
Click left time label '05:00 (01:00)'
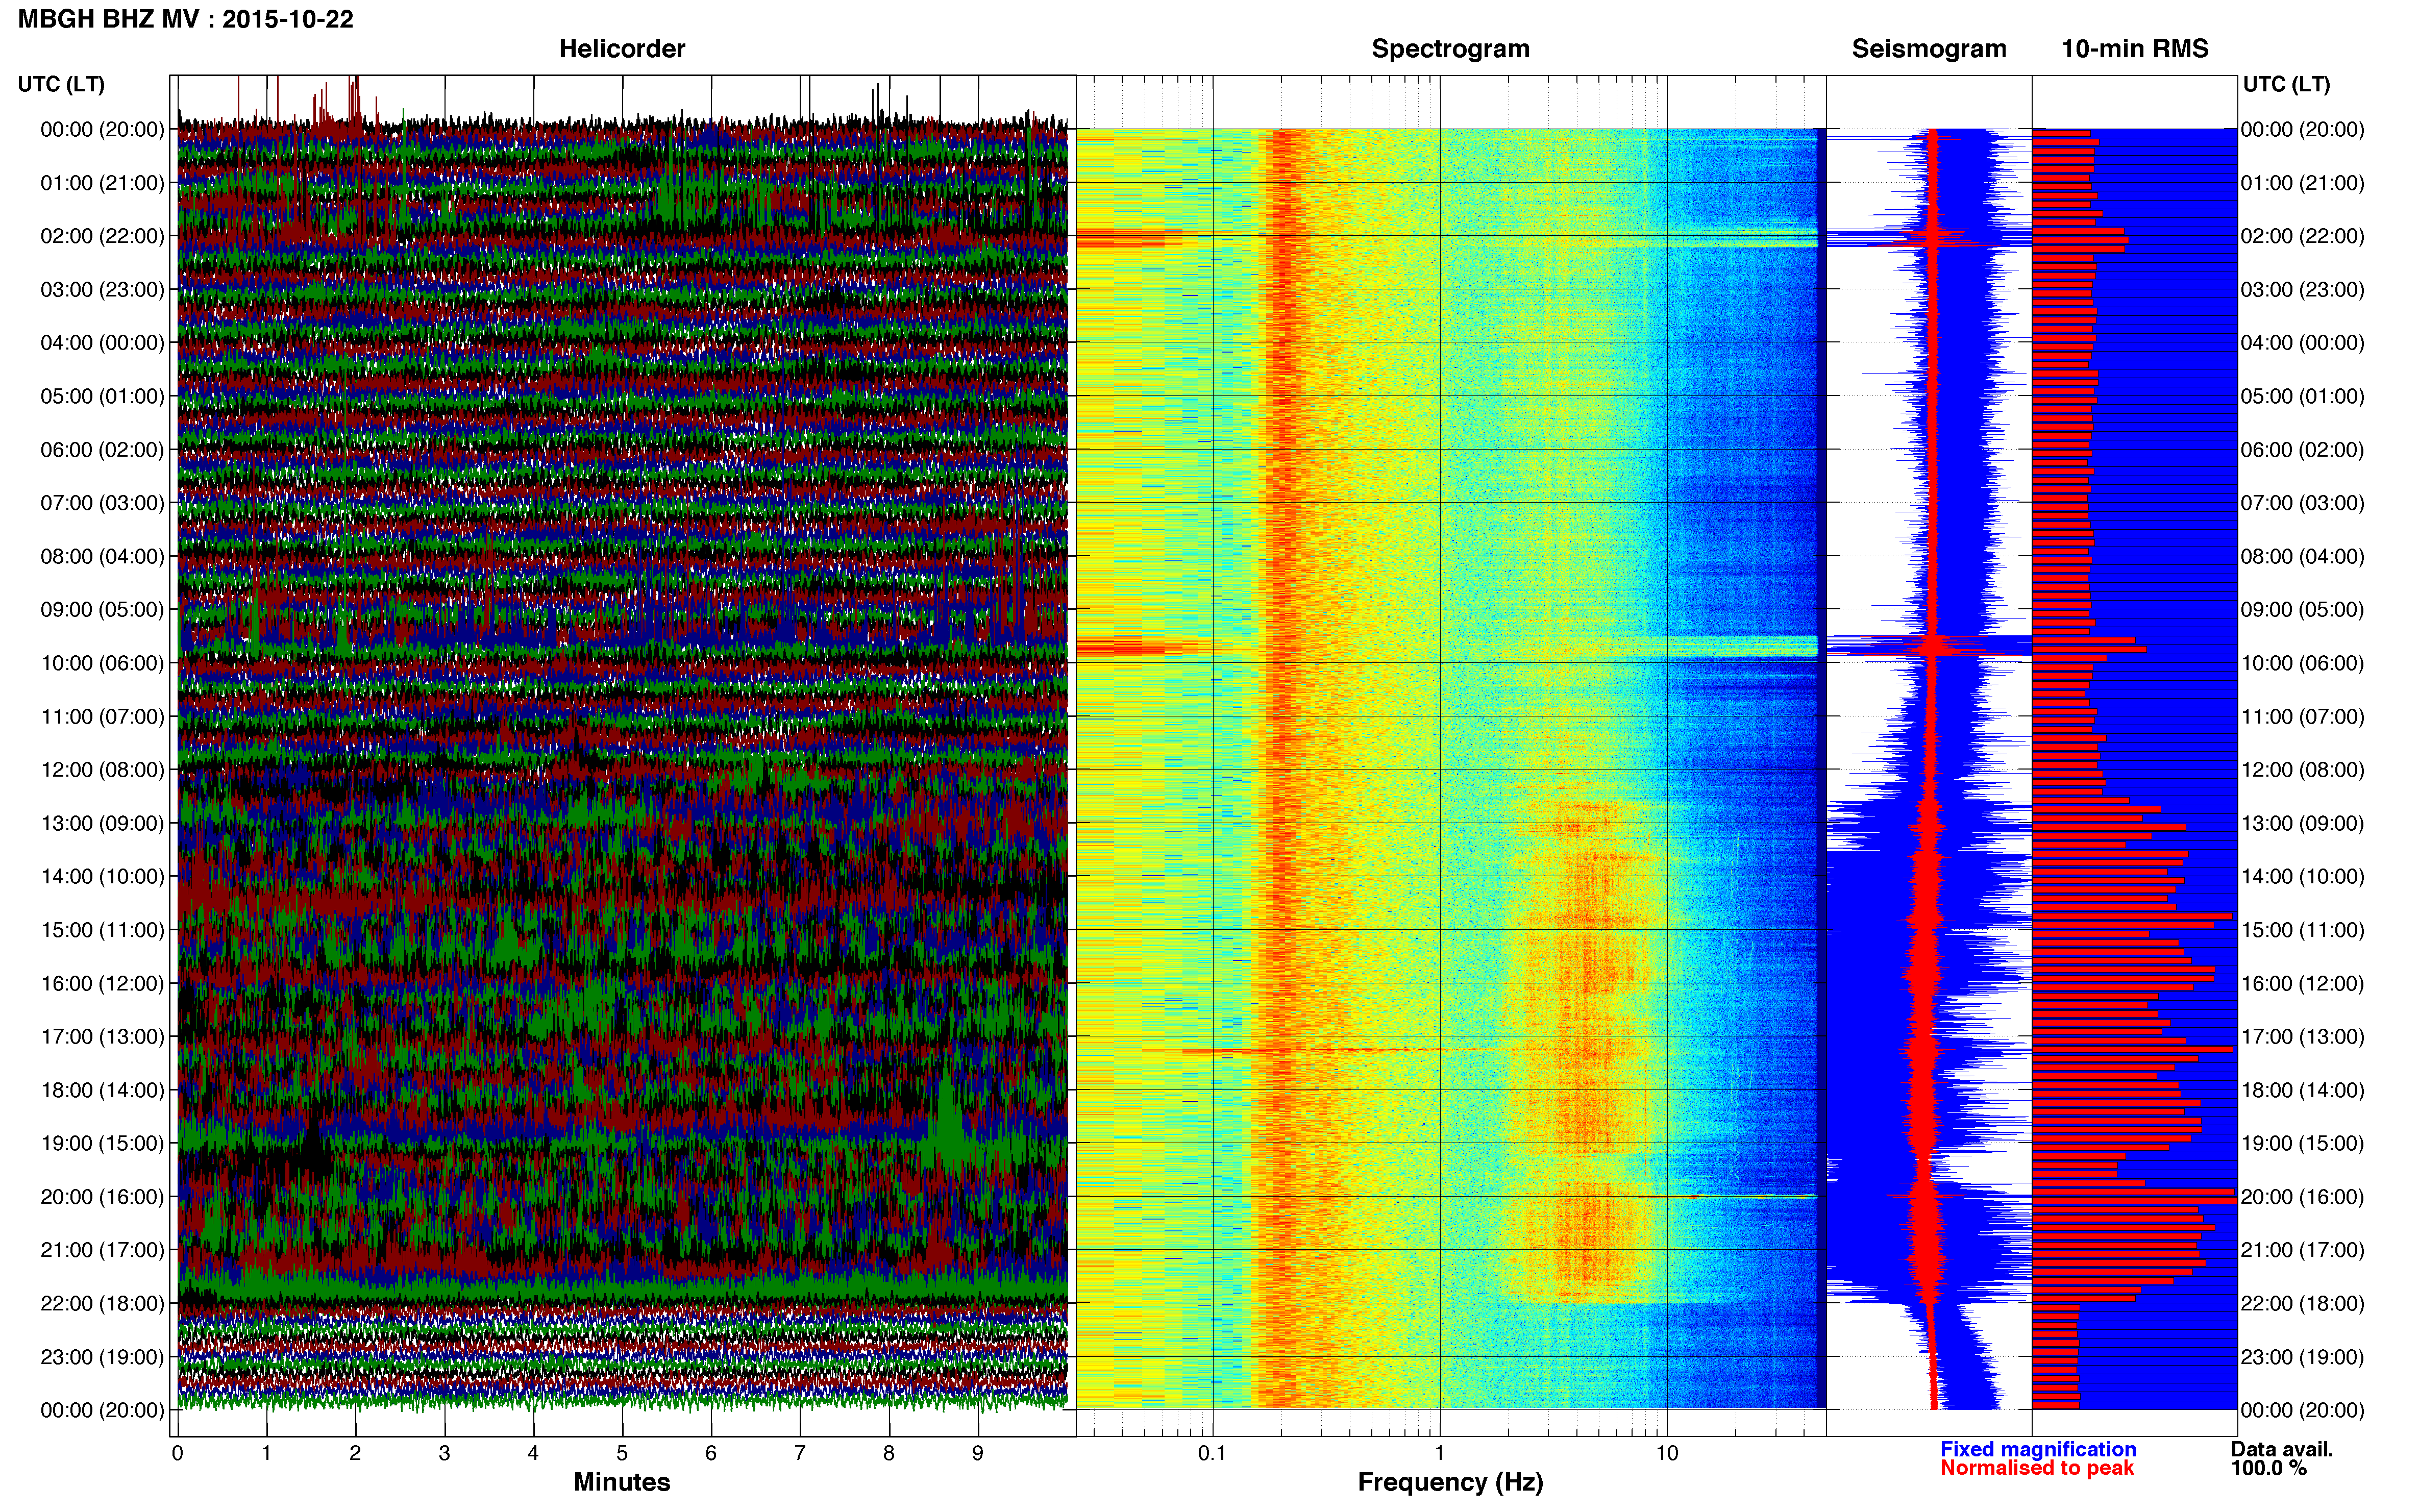click(102, 396)
